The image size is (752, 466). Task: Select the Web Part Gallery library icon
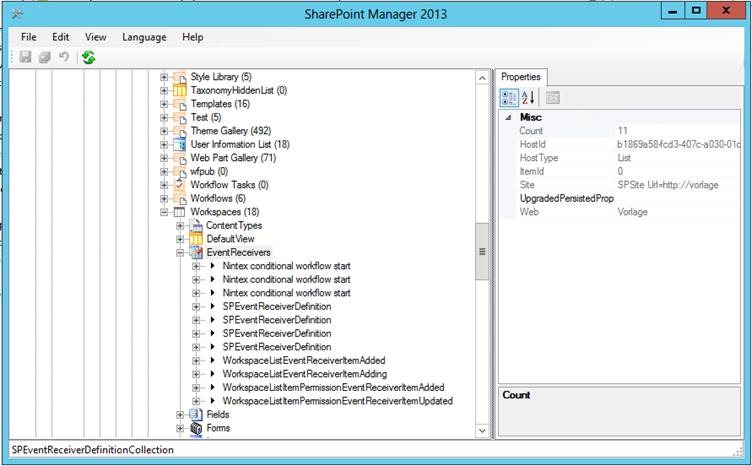pos(180,158)
